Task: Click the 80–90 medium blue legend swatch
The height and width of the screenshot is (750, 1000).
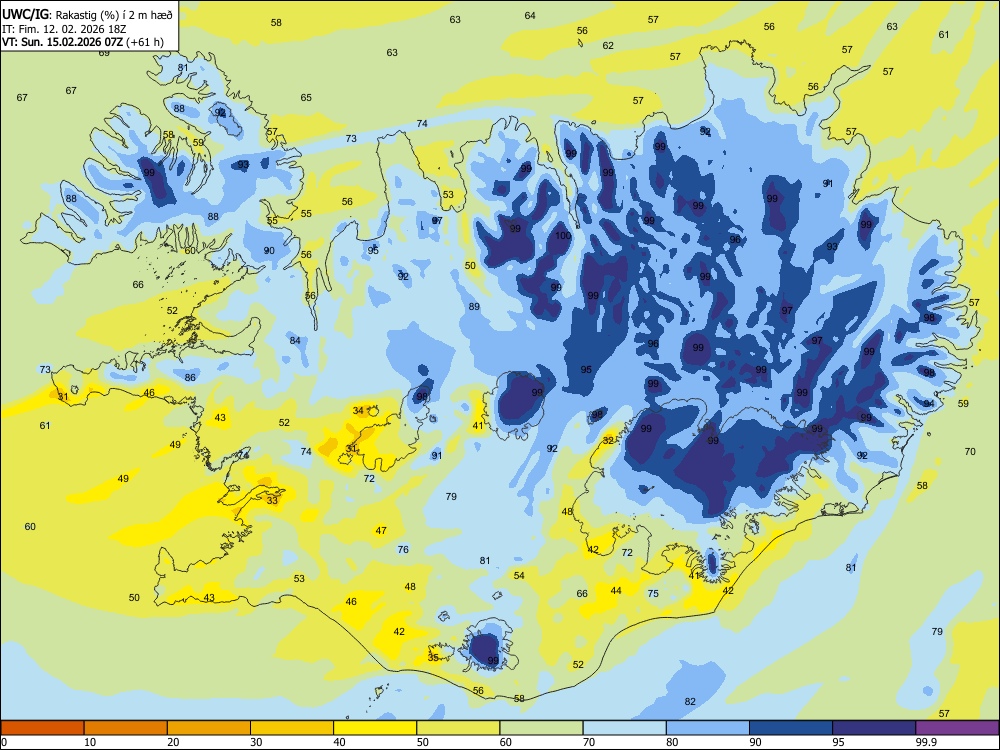Action: 708,728
